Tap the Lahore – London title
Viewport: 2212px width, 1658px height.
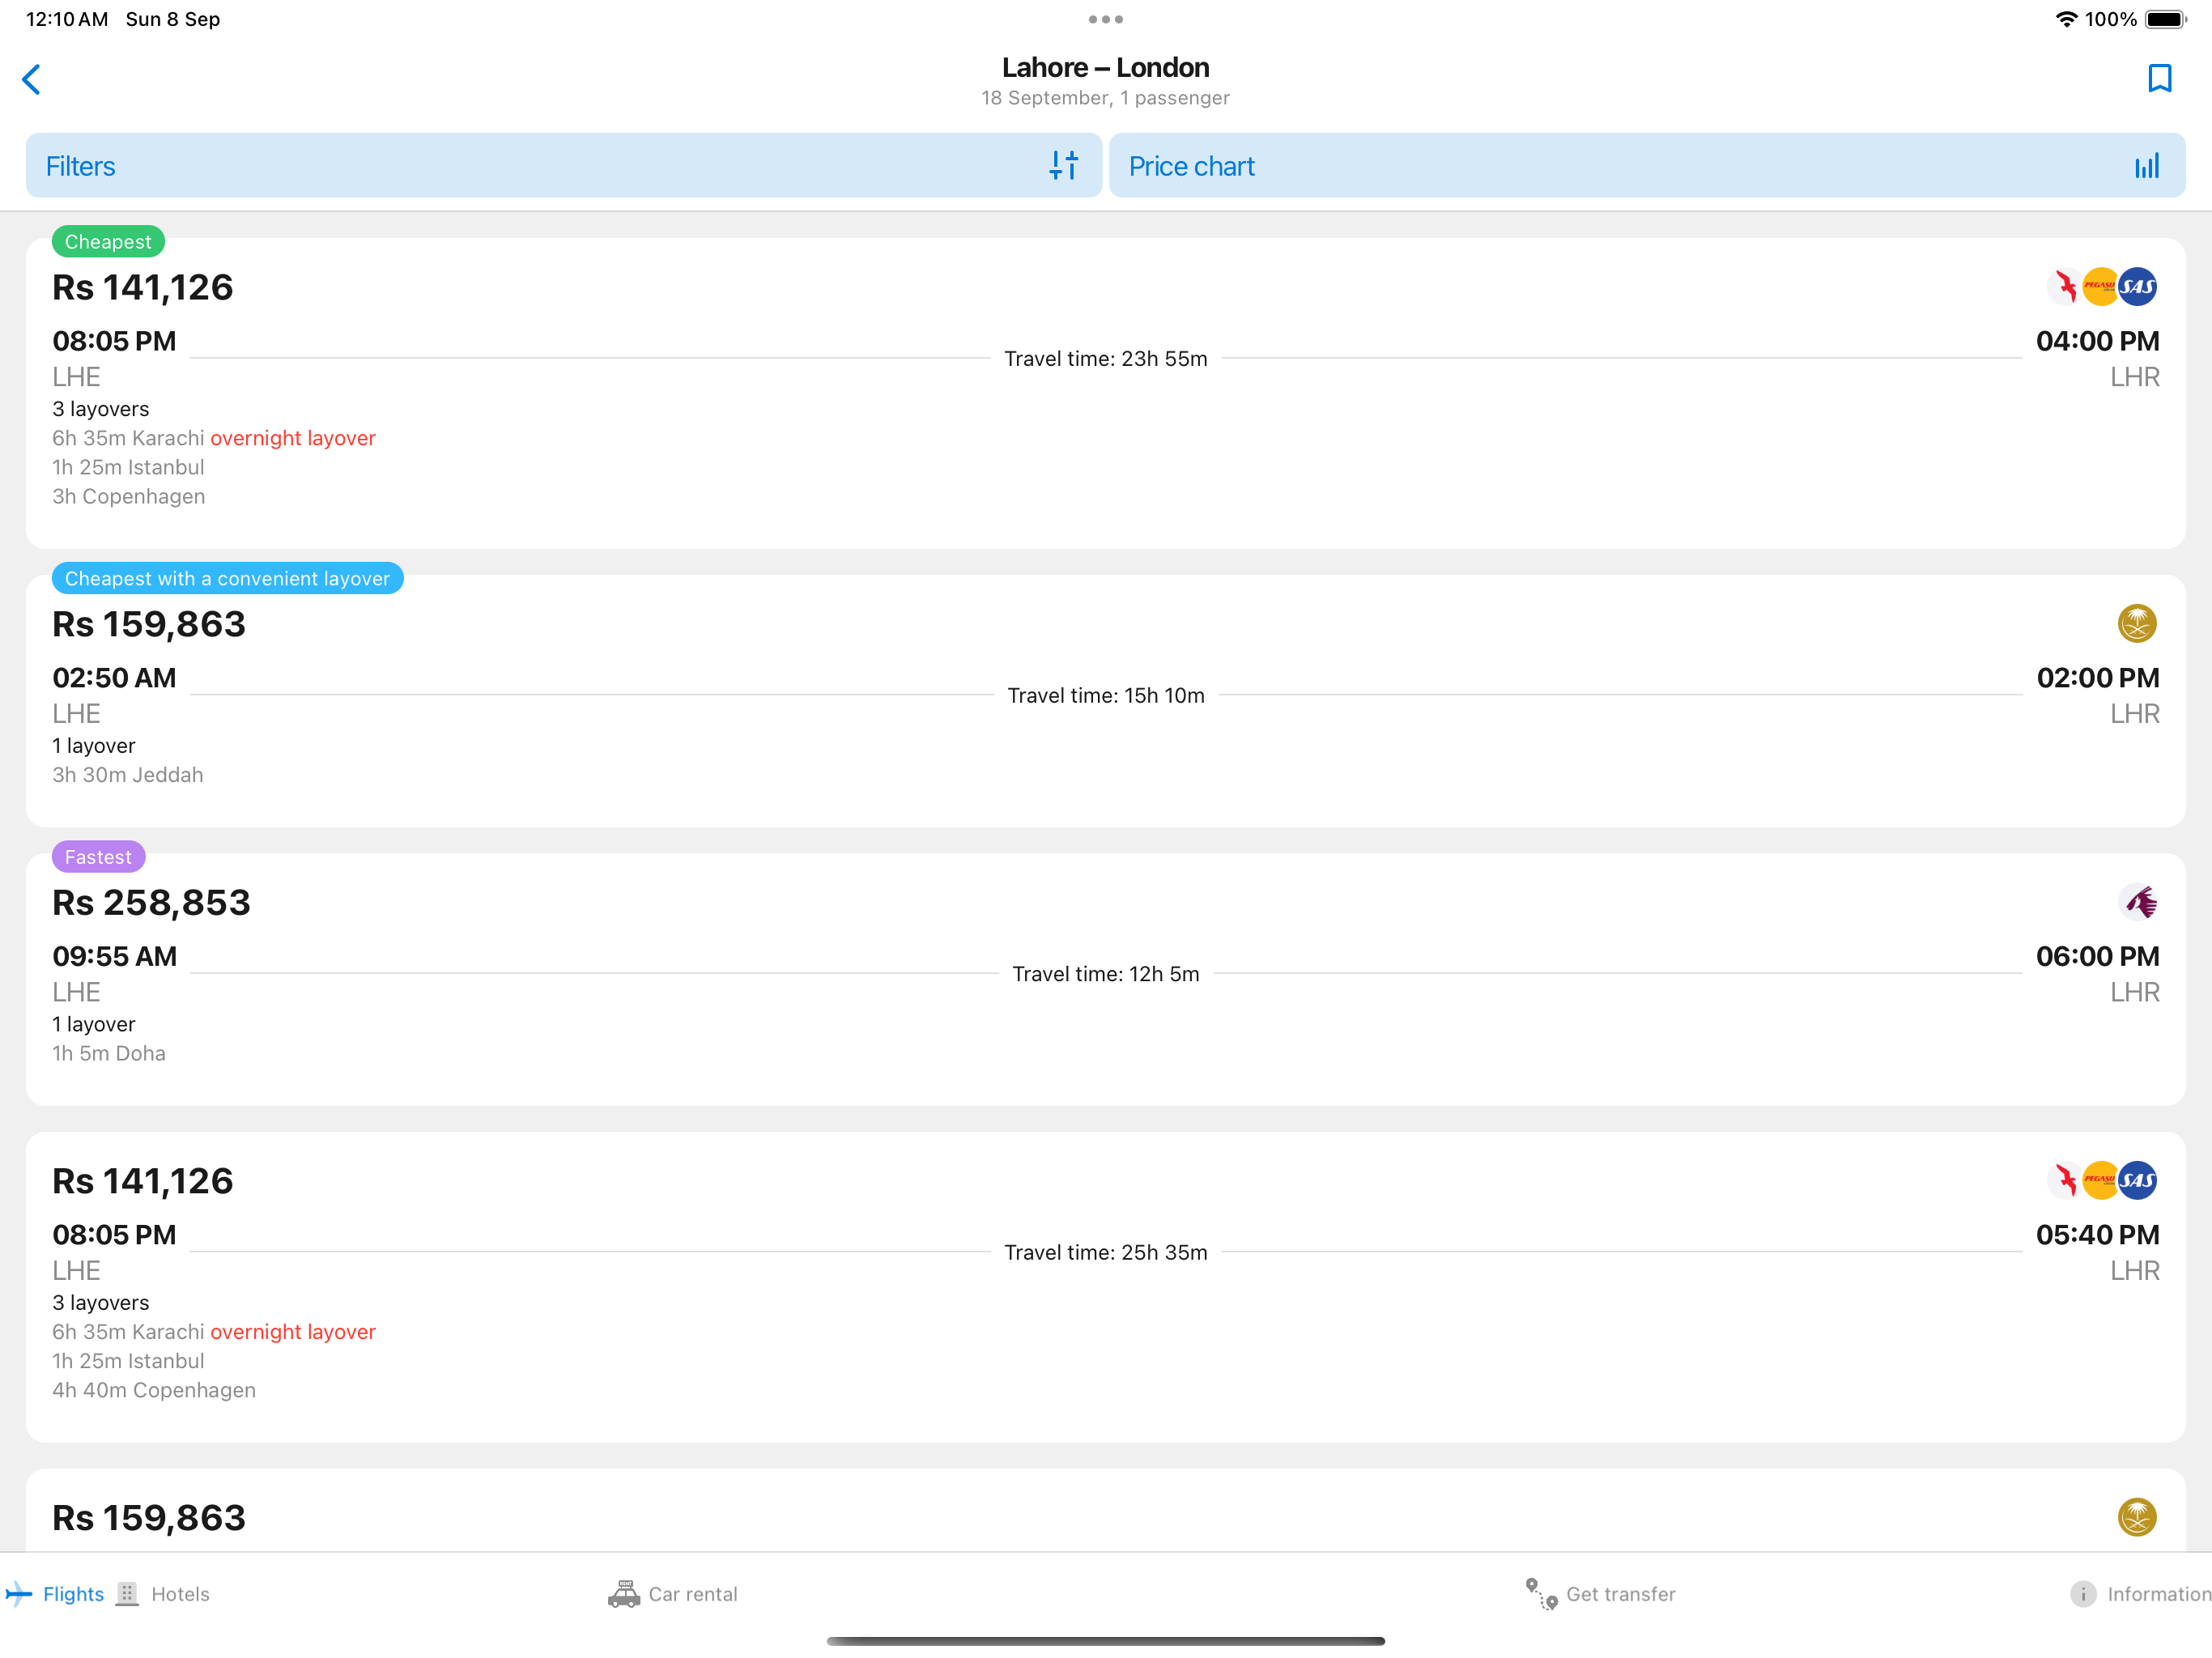(x=1106, y=67)
